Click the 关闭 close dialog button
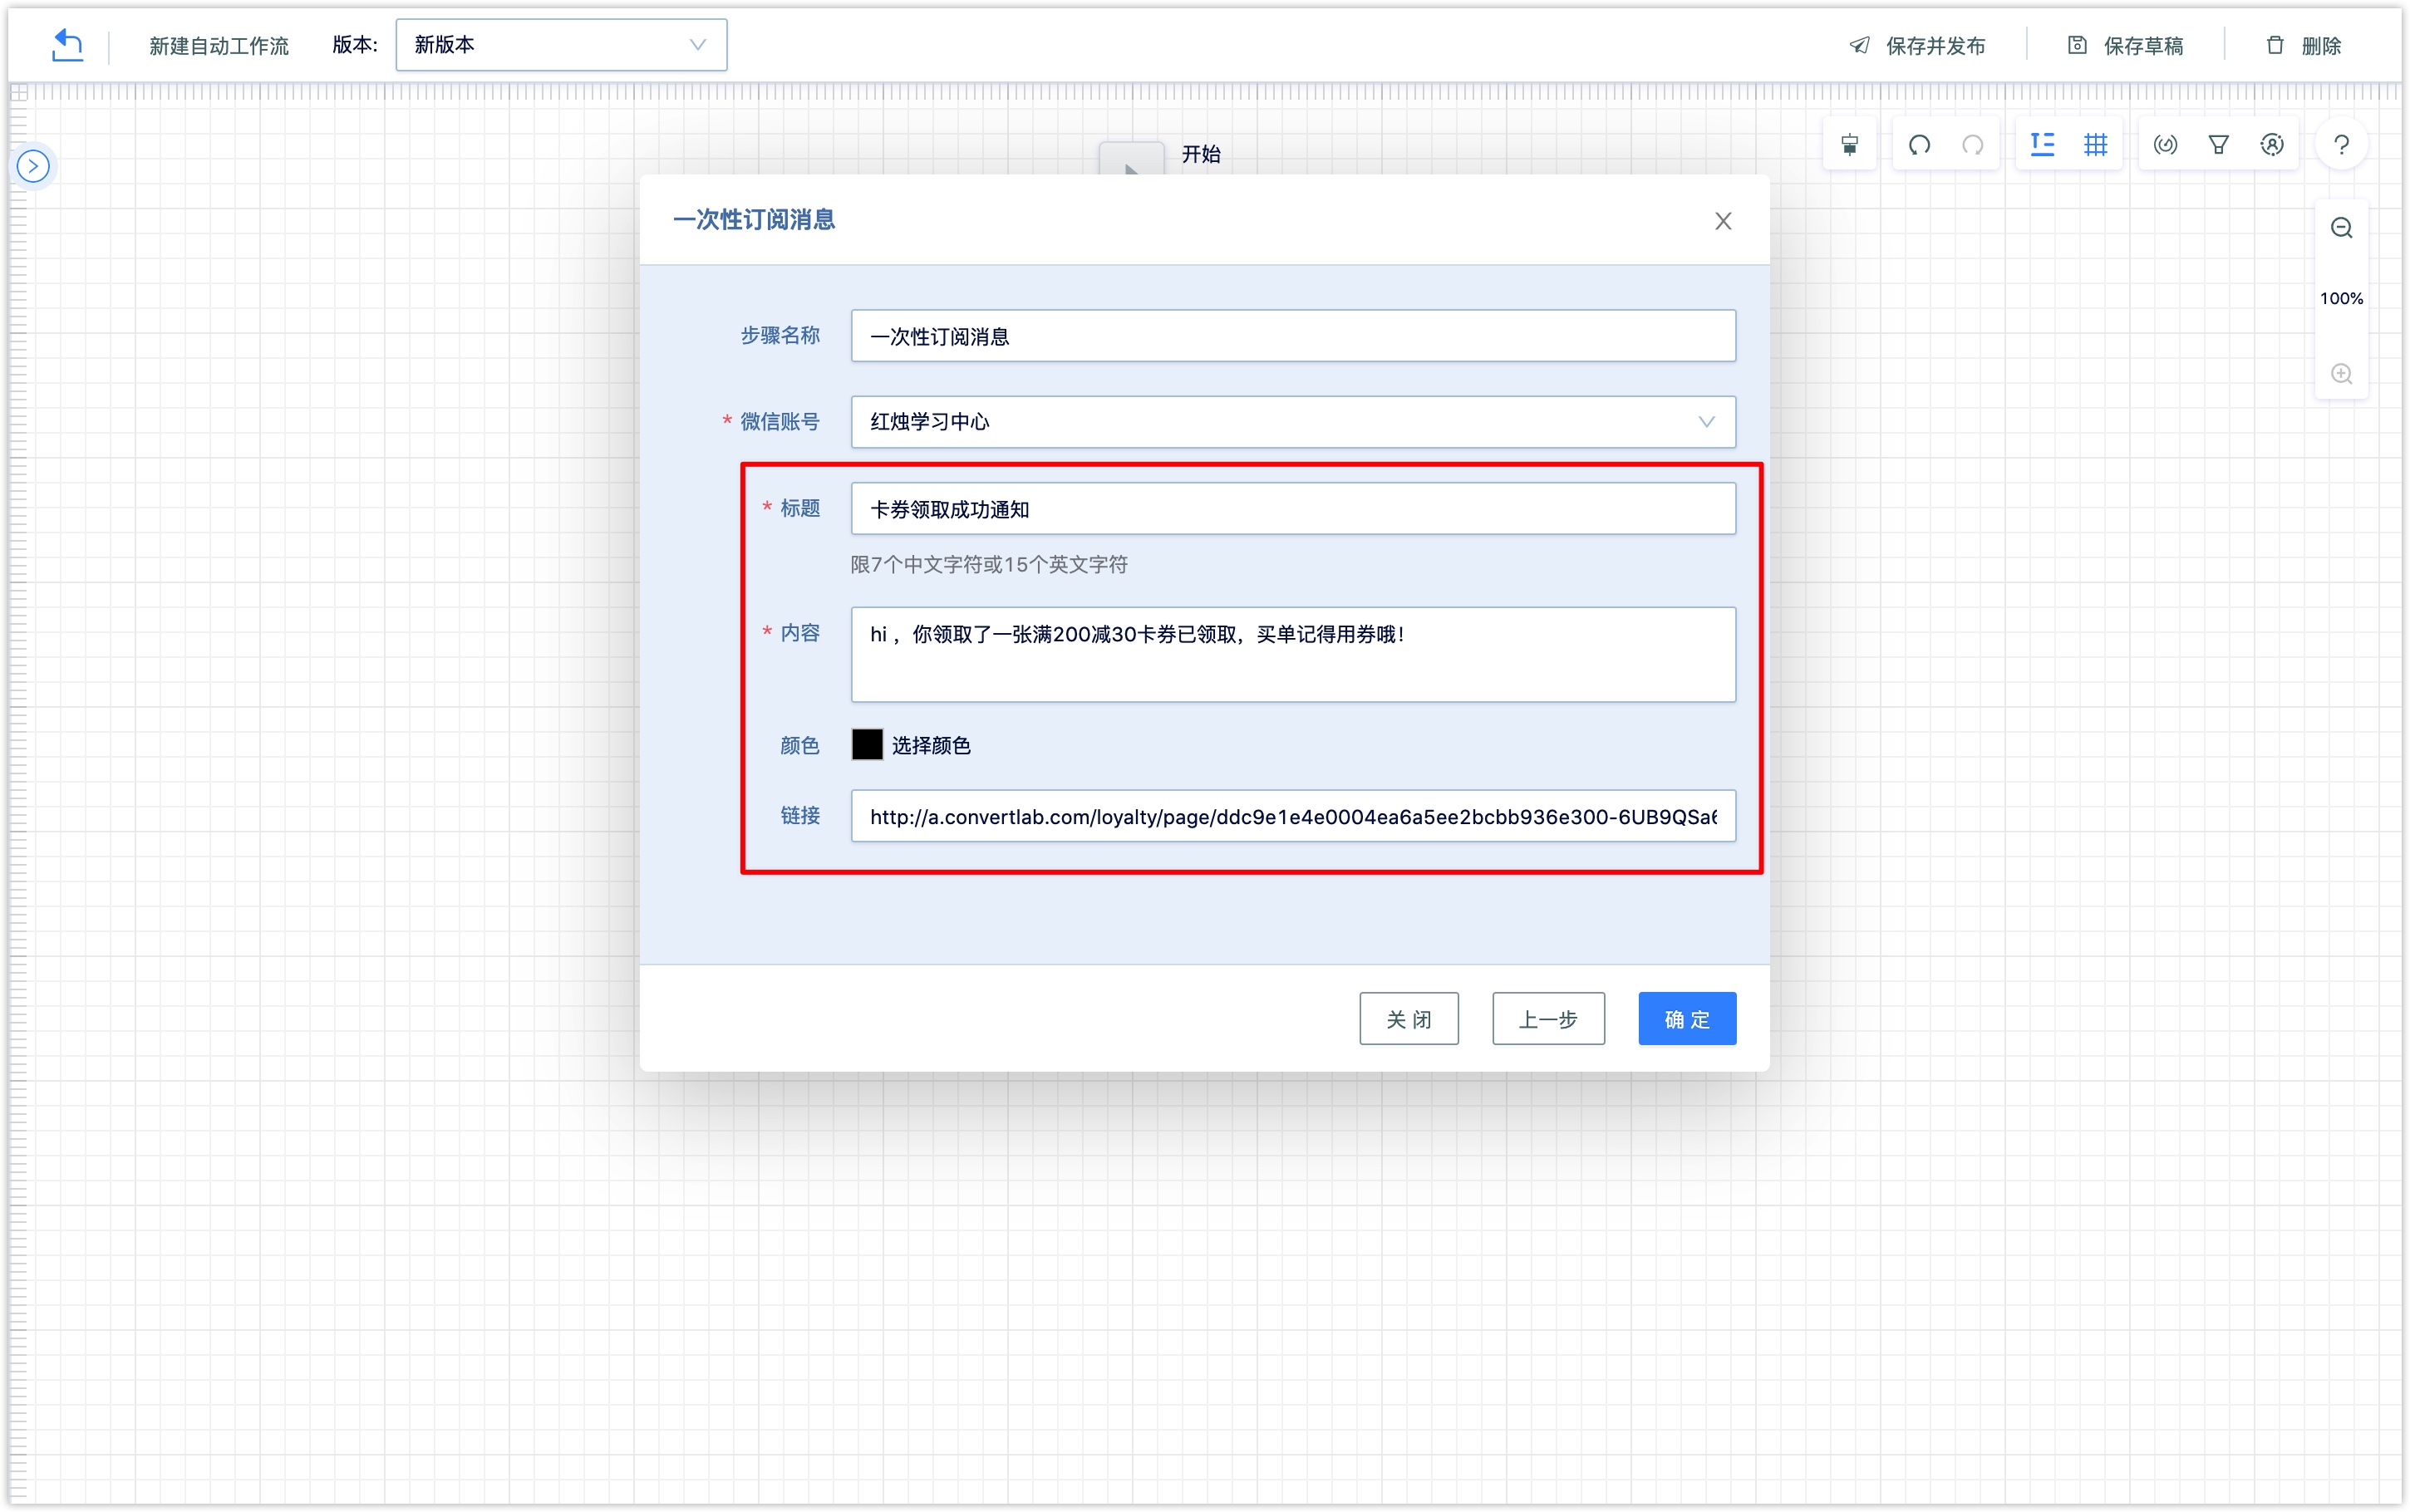Viewport: 2410px width, 1512px height. (1408, 1019)
